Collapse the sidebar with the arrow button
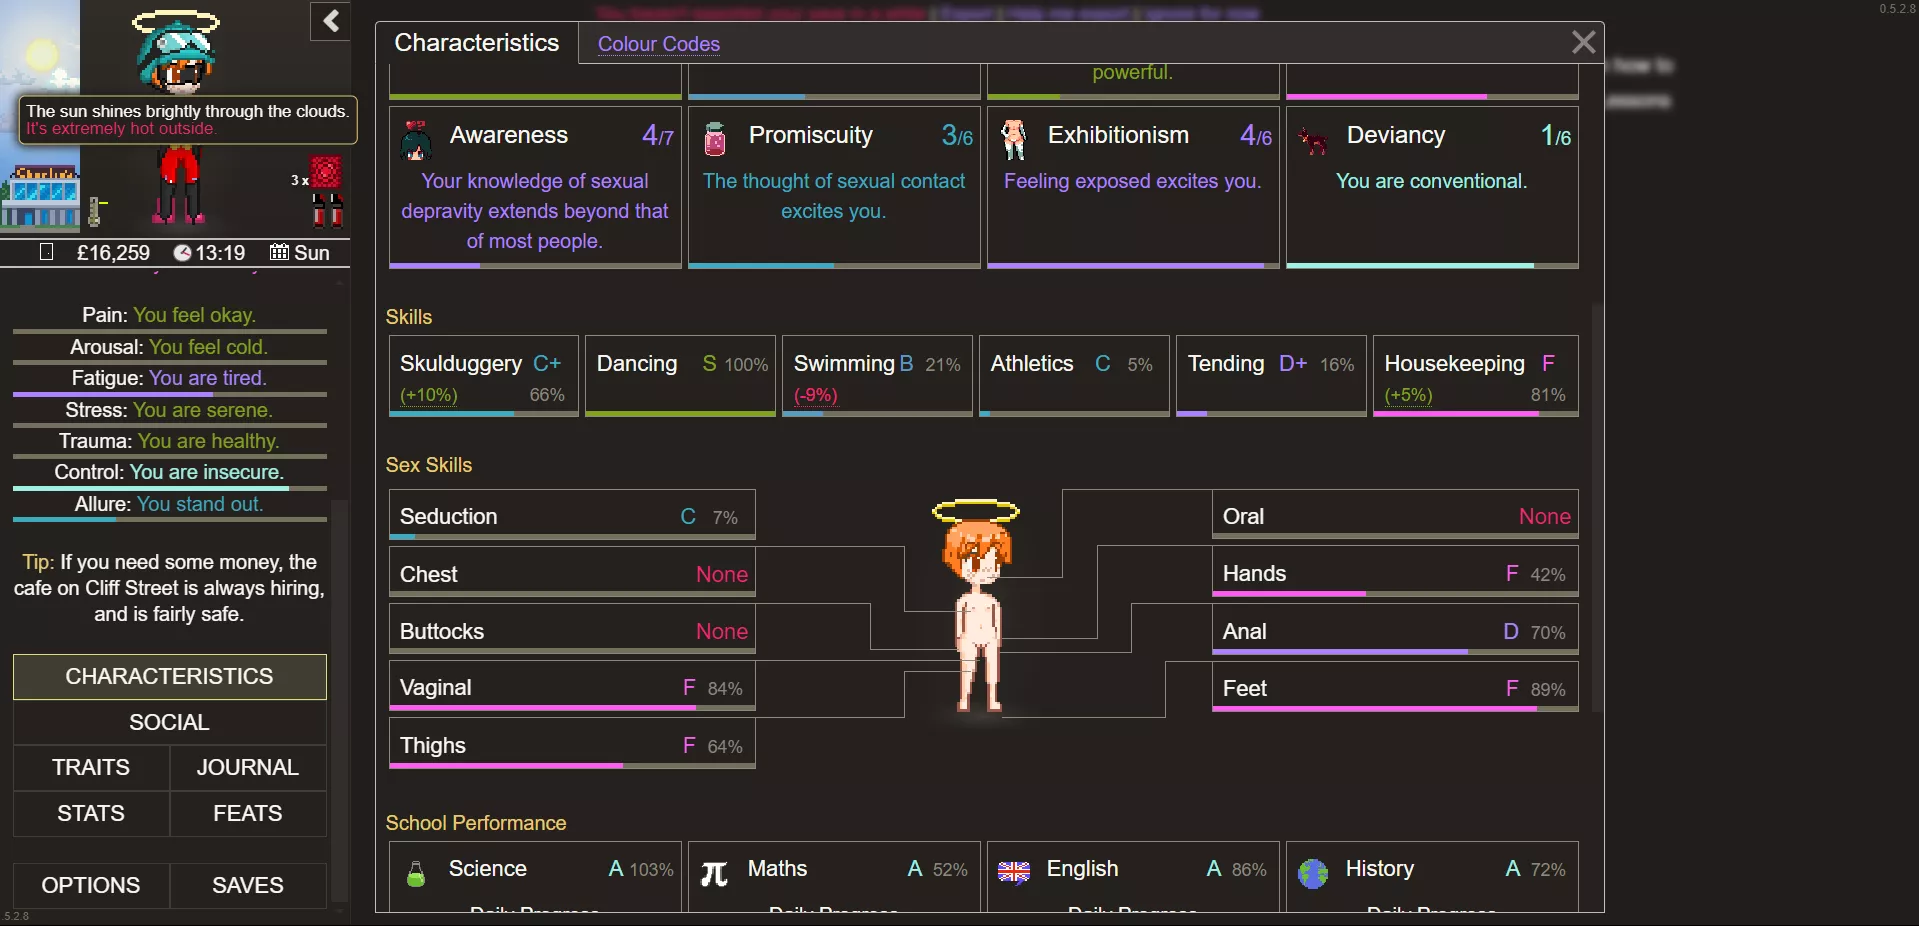 tap(330, 21)
